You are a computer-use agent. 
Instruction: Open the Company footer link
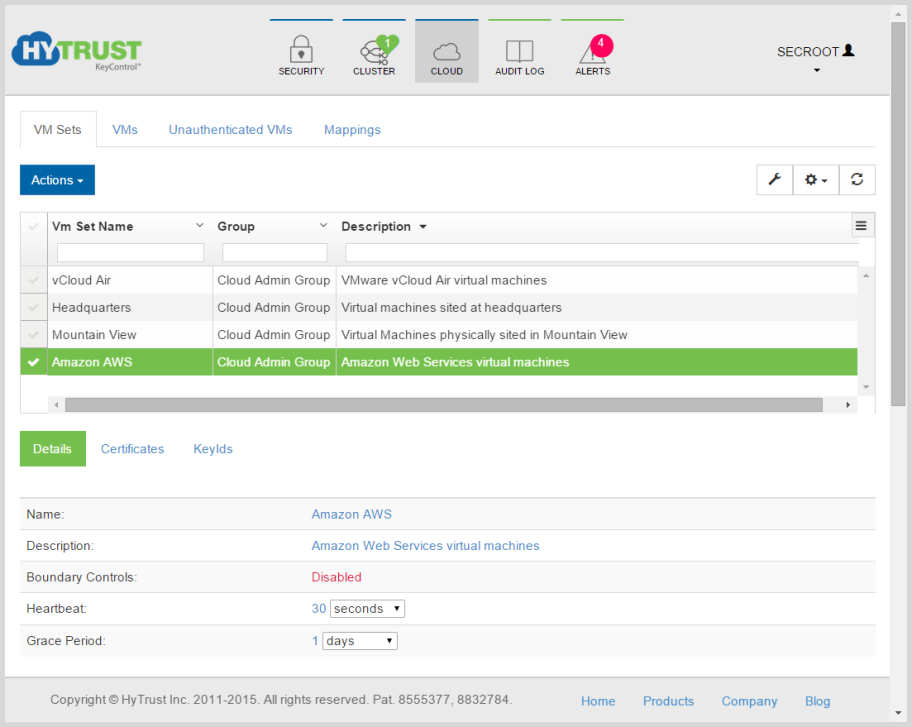pos(749,701)
